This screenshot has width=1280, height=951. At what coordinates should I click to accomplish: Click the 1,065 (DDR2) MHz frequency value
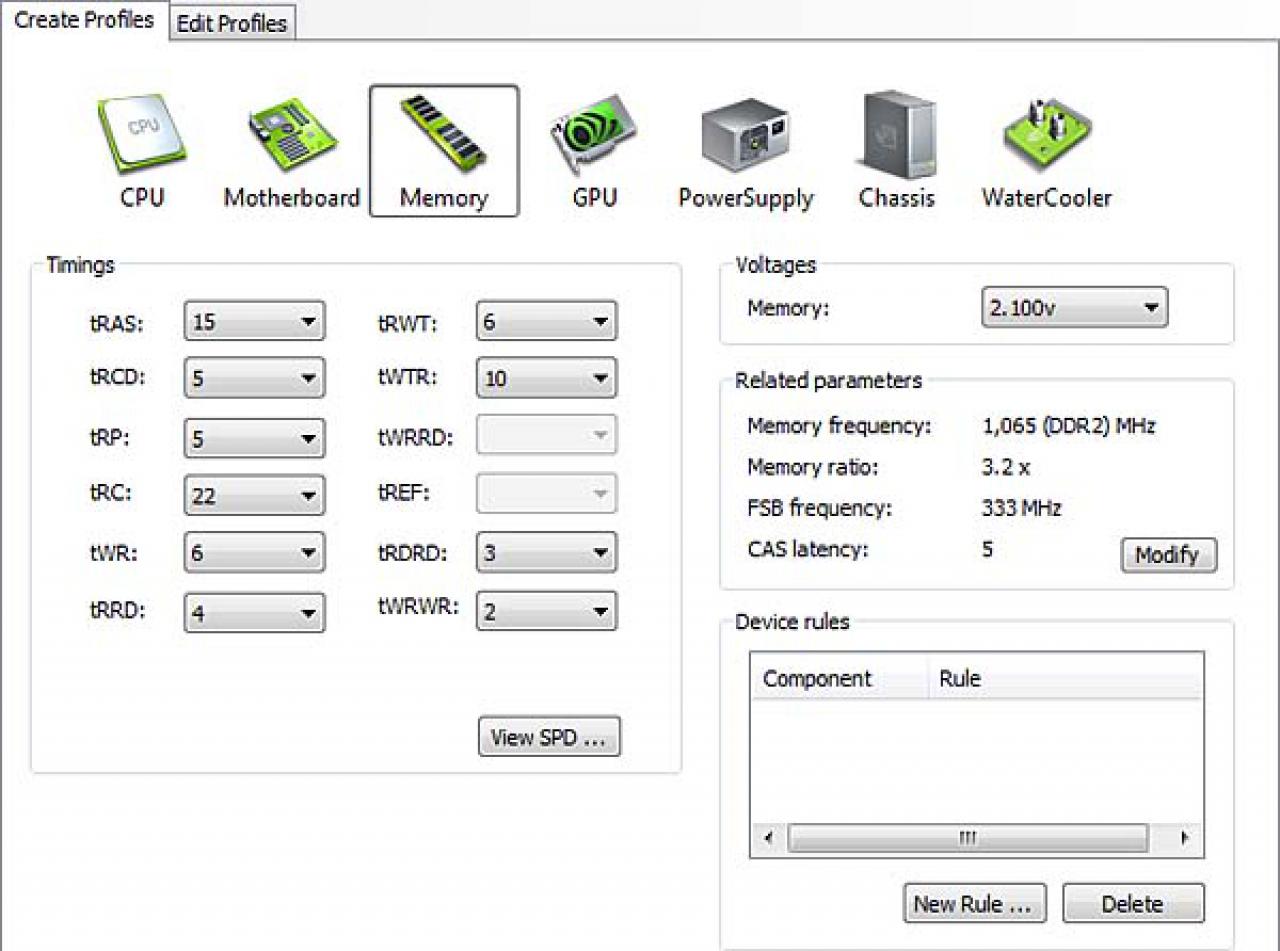point(1069,426)
